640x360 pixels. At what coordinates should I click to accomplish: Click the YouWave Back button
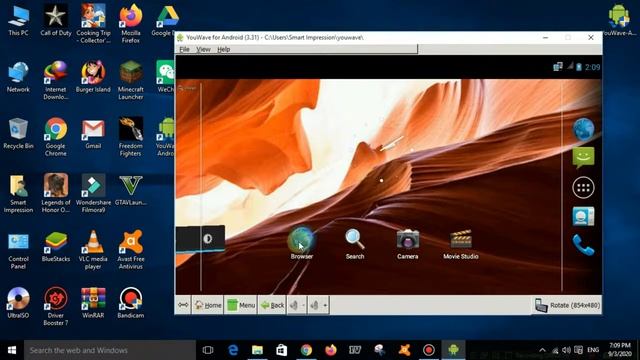pos(272,305)
